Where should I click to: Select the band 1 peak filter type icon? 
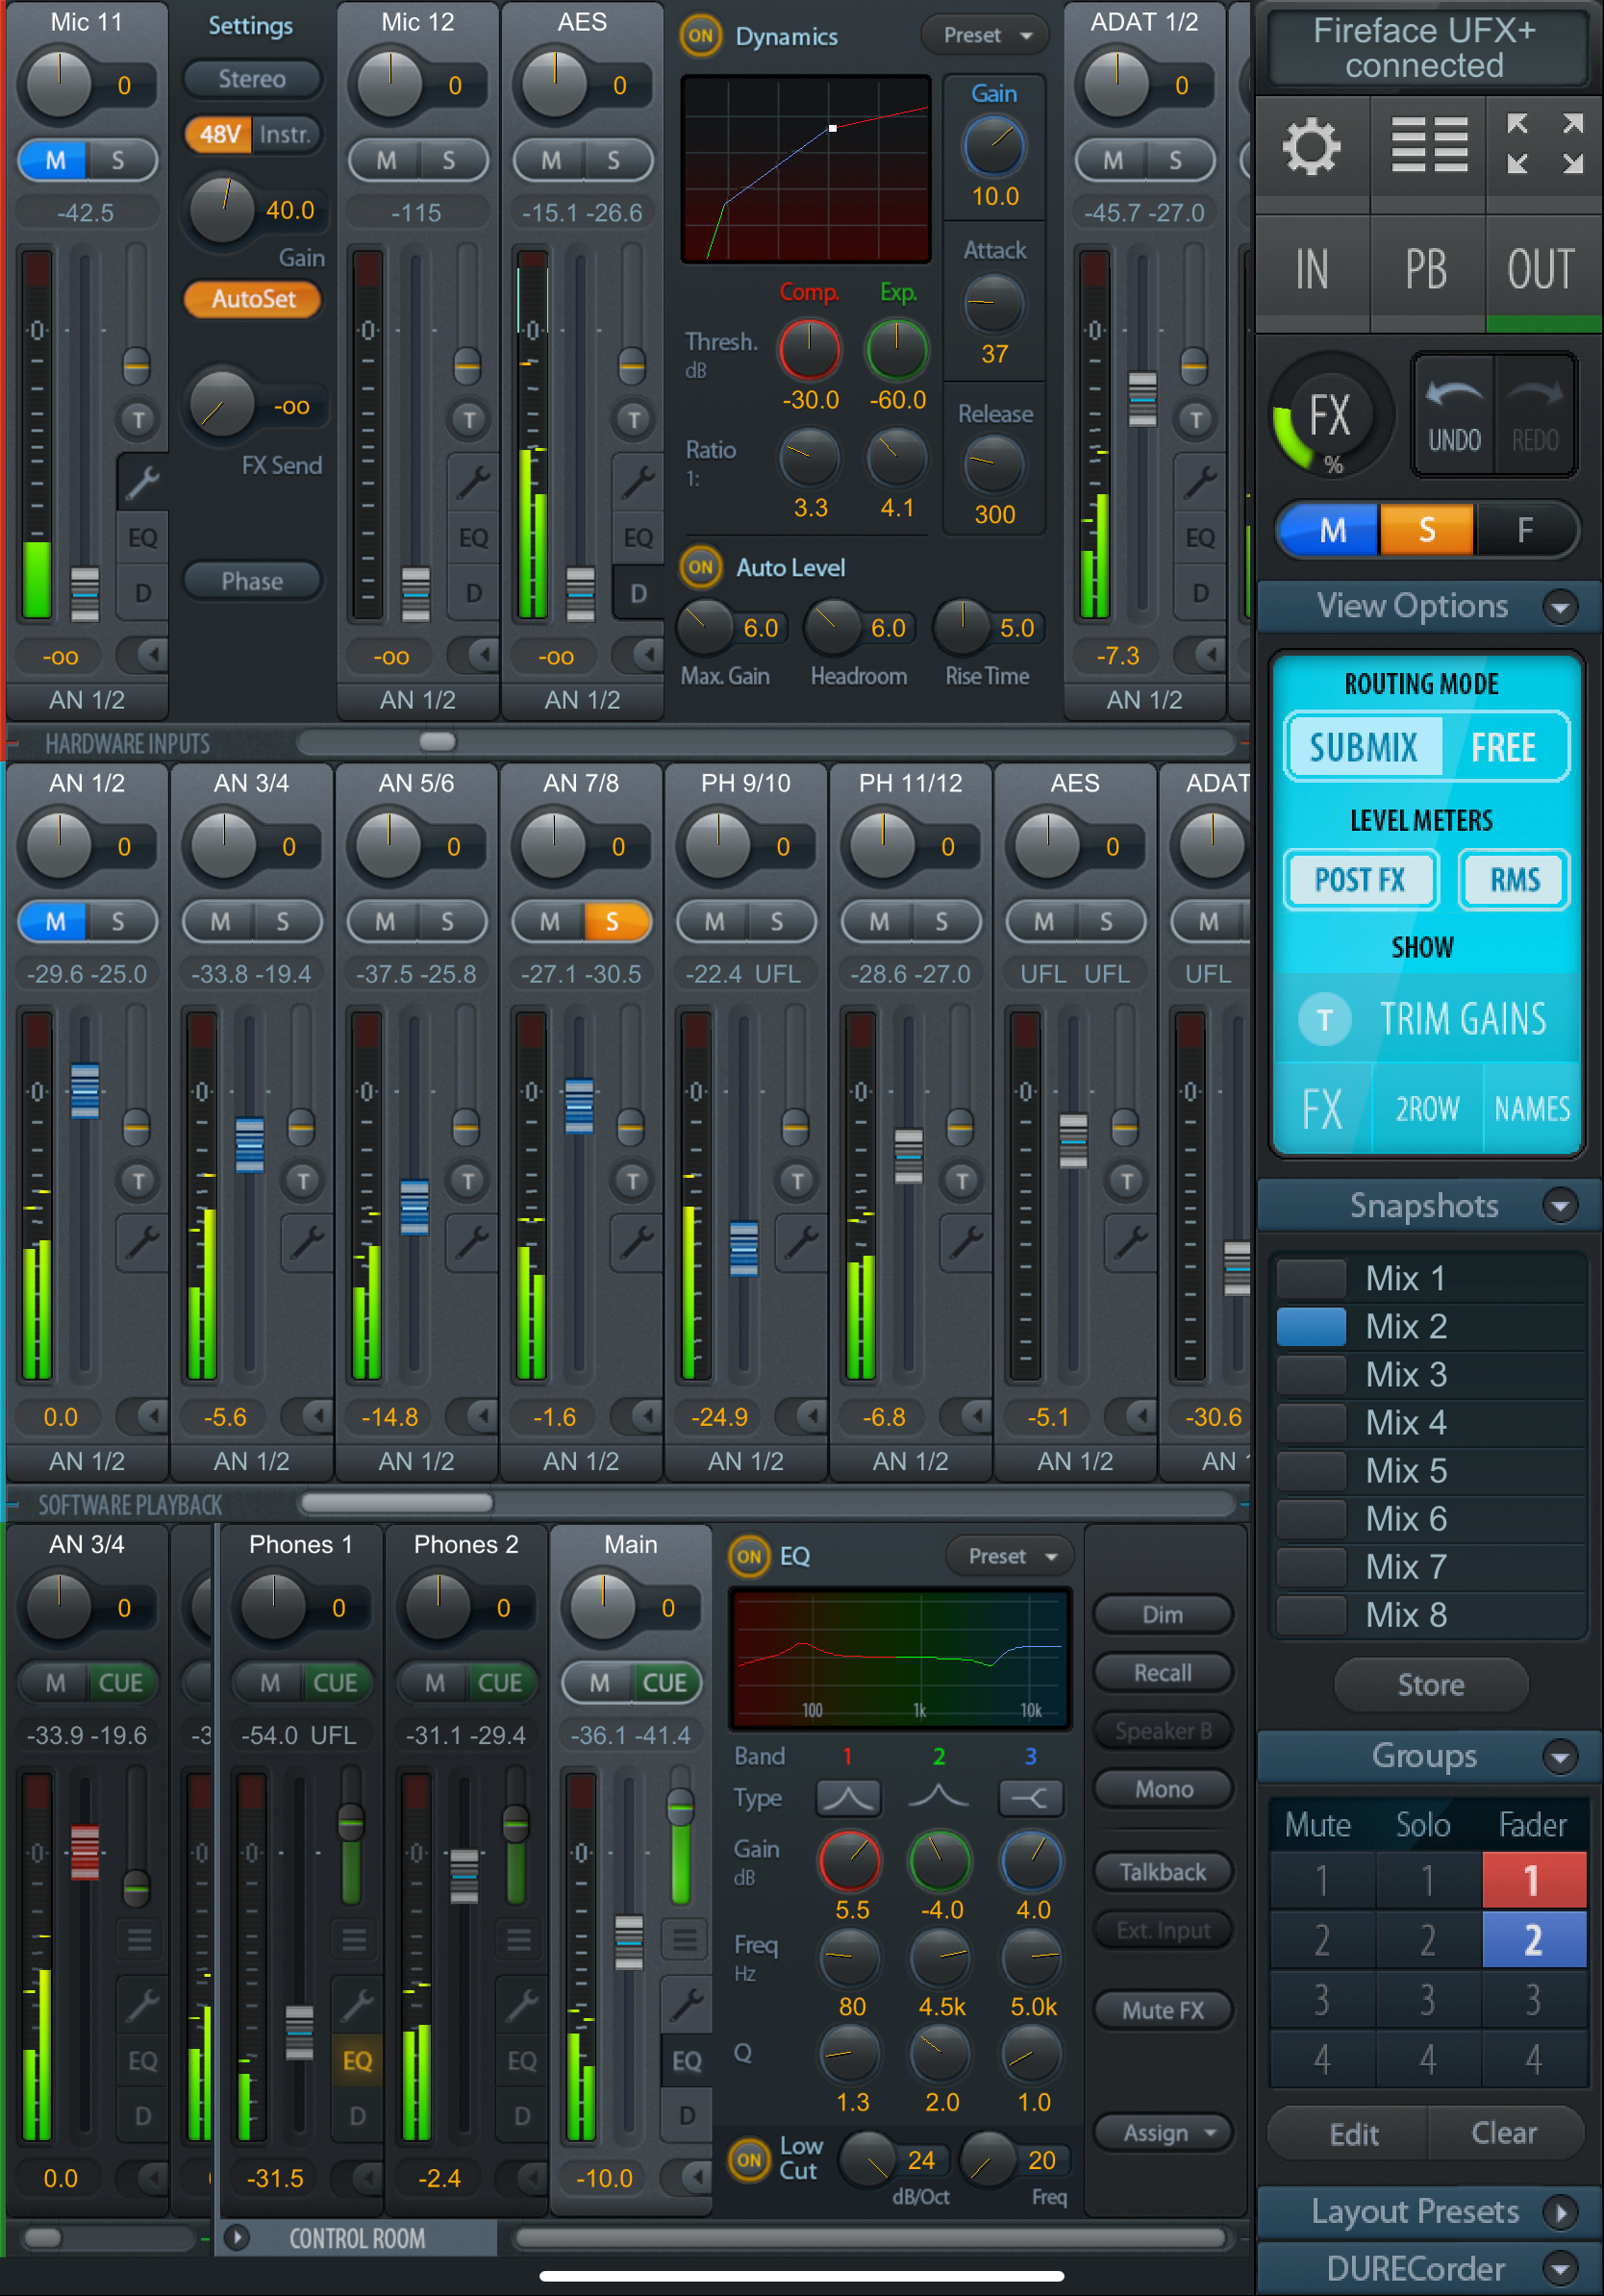pyautogui.click(x=848, y=1798)
